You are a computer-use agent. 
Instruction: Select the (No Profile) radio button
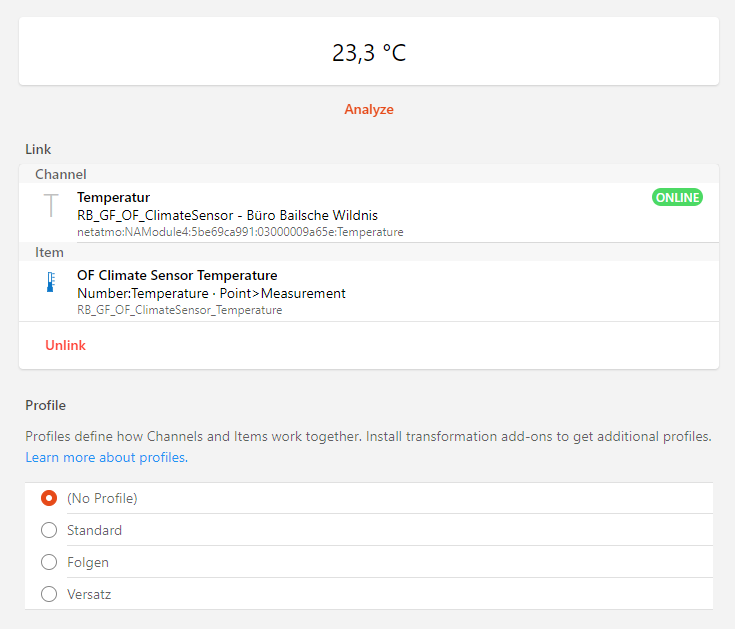pos(49,498)
